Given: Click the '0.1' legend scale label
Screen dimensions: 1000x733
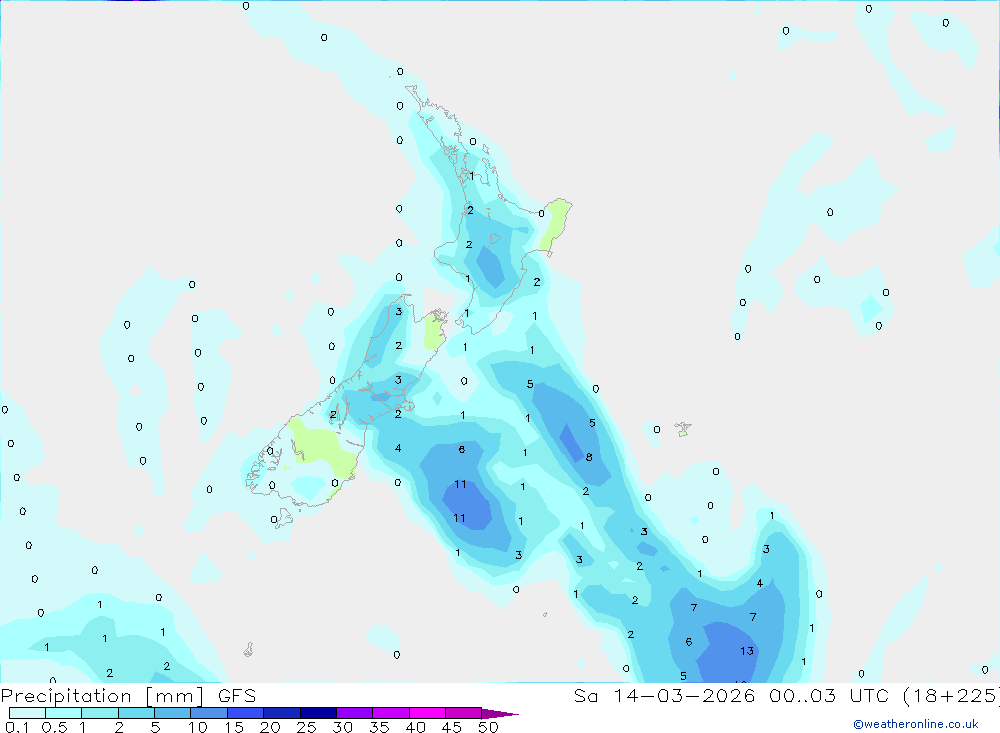Looking at the screenshot, I should [17, 727].
